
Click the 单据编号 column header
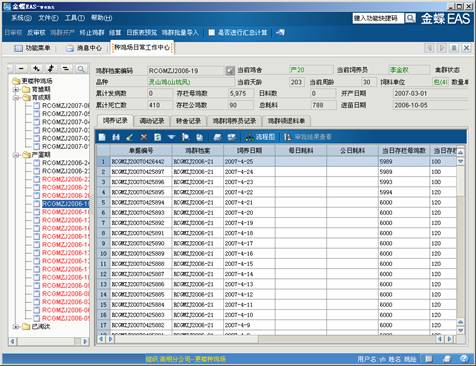click(x=141, y=151)
